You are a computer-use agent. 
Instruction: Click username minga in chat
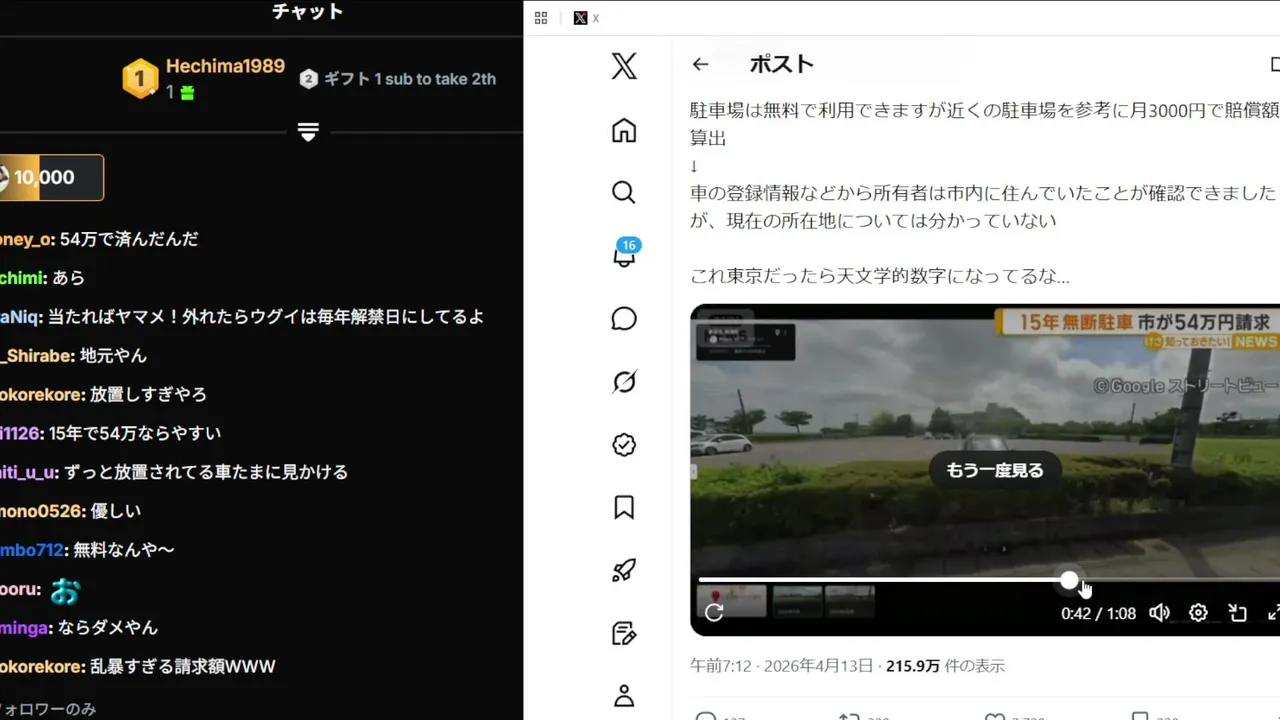pos(26,628)
